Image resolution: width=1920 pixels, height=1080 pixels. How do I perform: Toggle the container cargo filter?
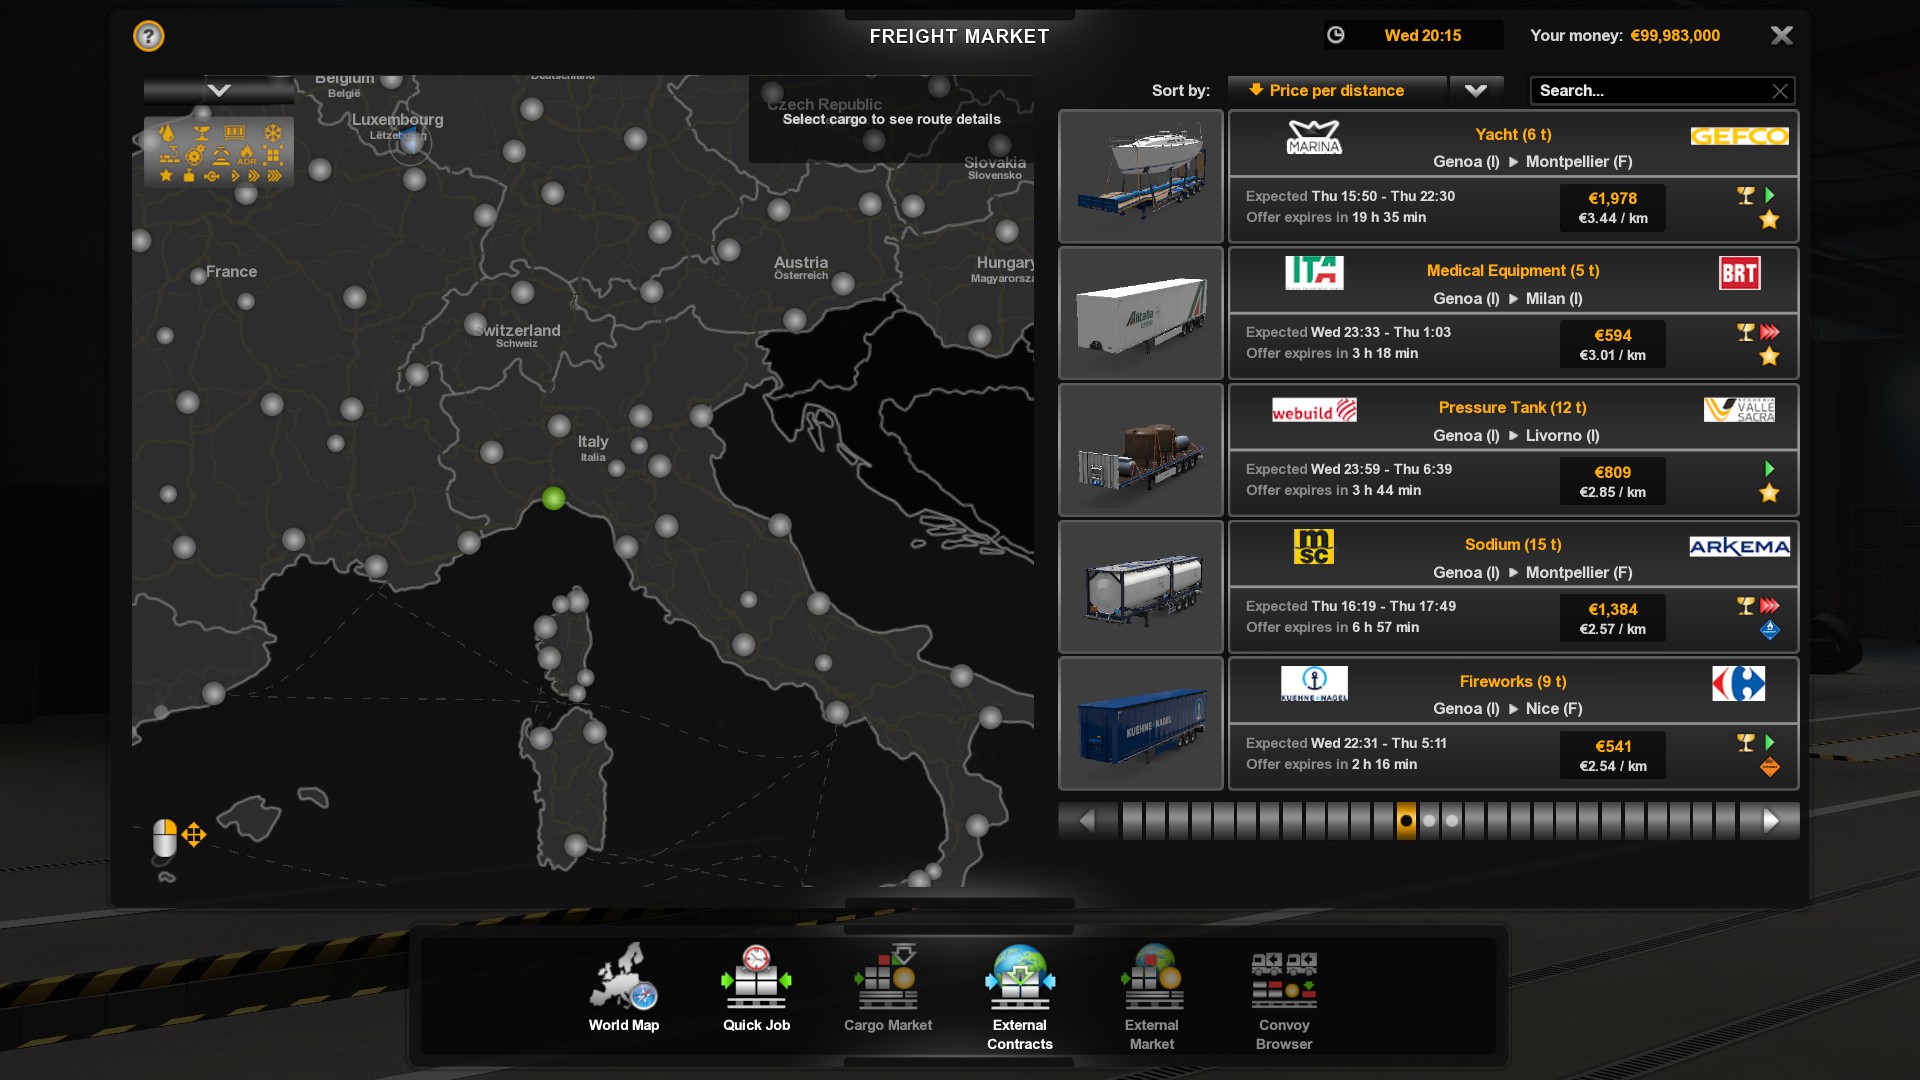point(234,132)
